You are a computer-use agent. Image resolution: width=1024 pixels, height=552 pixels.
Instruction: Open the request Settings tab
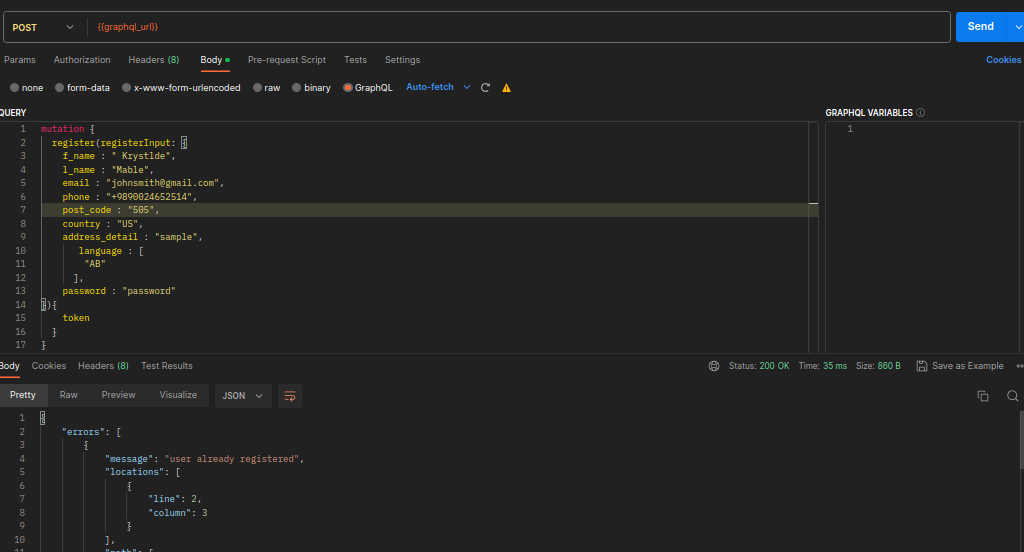pos(402,59)
